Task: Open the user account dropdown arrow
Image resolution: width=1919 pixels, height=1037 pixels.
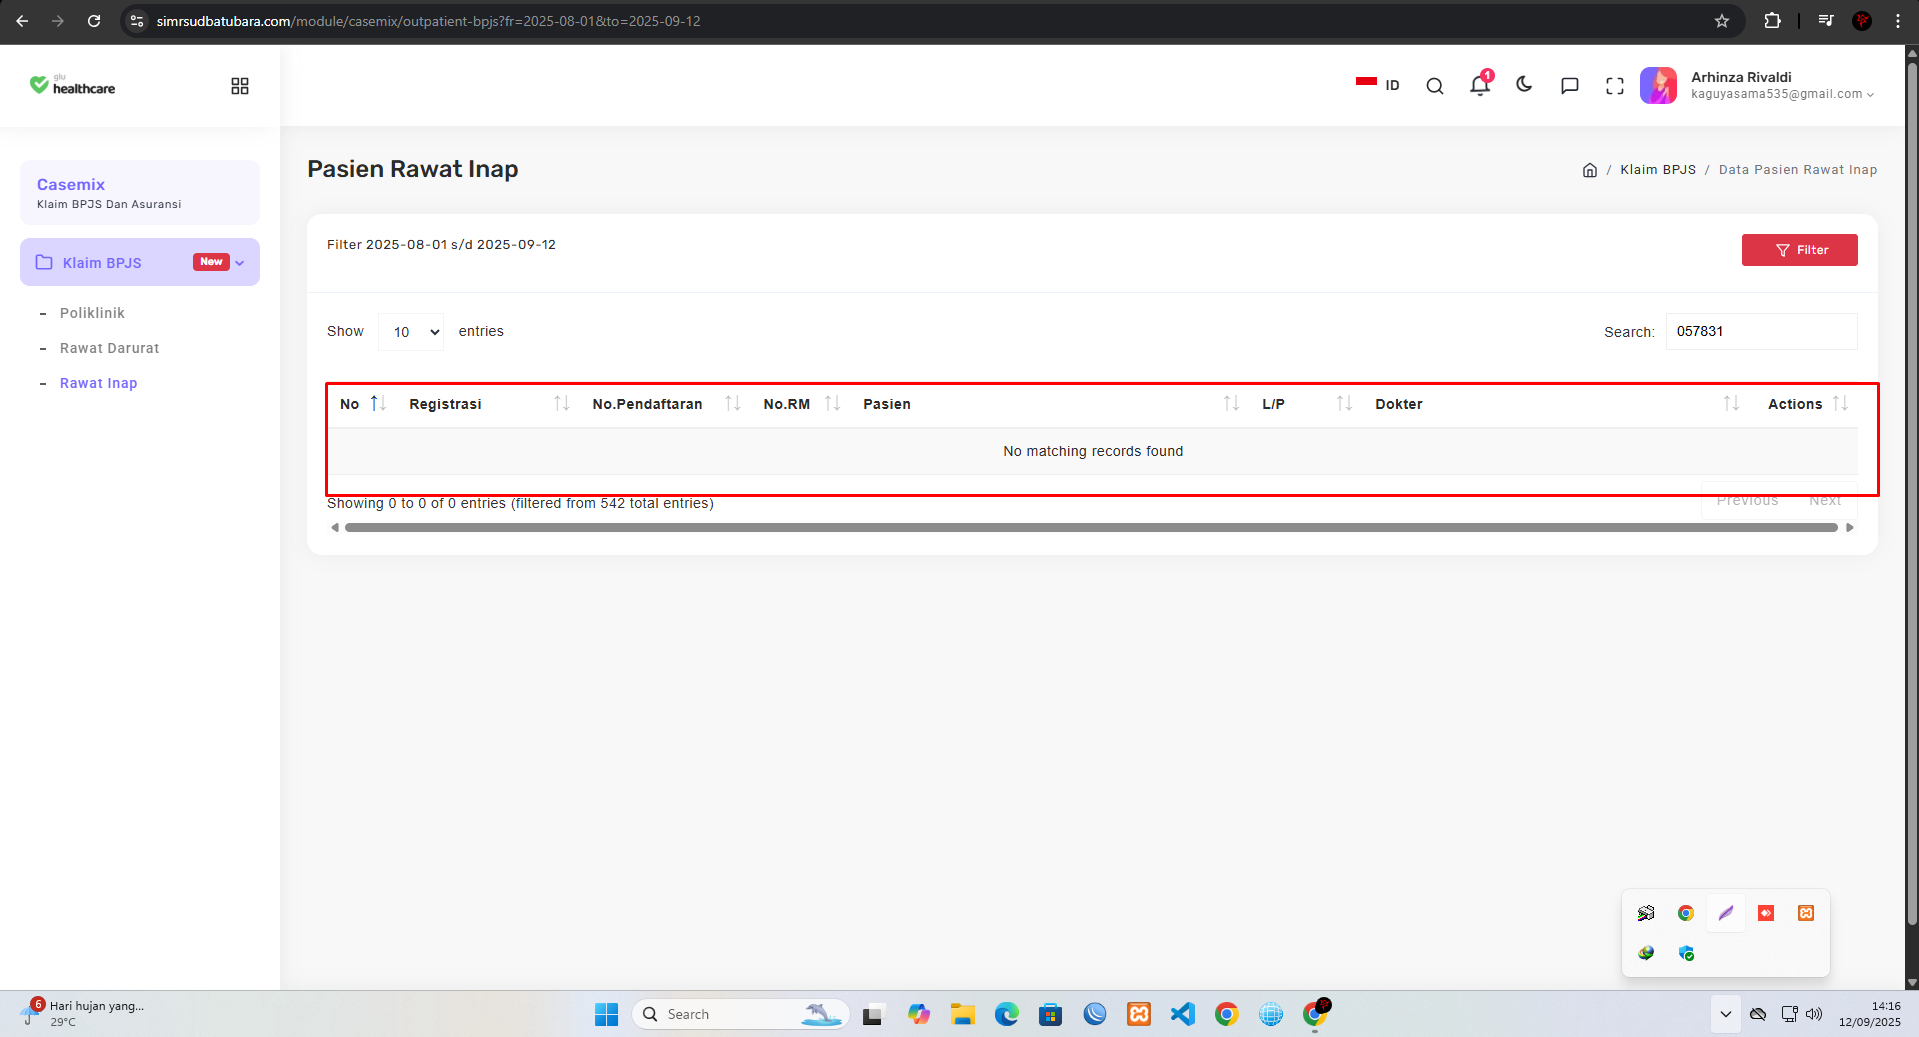Action: coord(1870,95)
